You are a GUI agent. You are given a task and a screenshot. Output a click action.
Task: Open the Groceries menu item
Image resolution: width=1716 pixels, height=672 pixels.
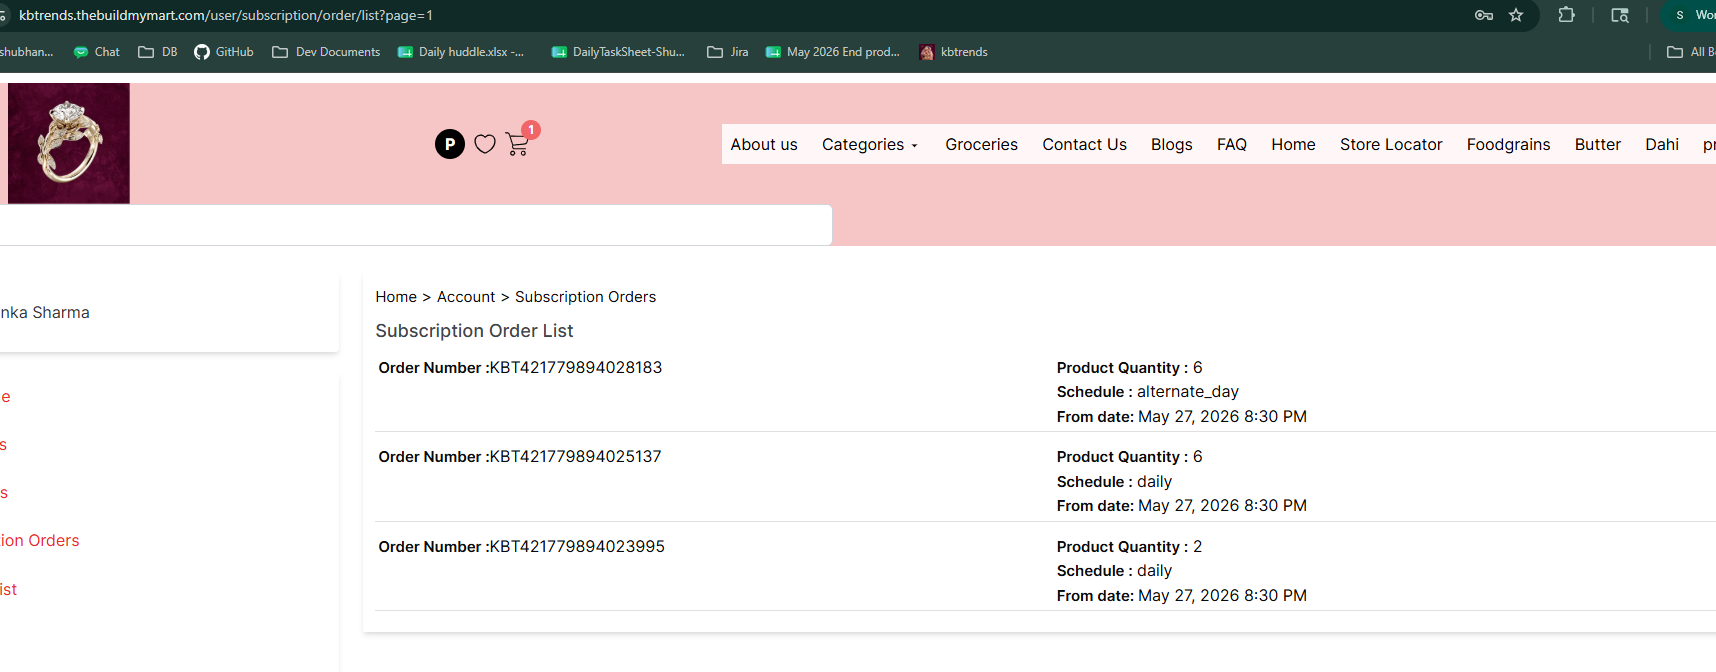point(981,145)
